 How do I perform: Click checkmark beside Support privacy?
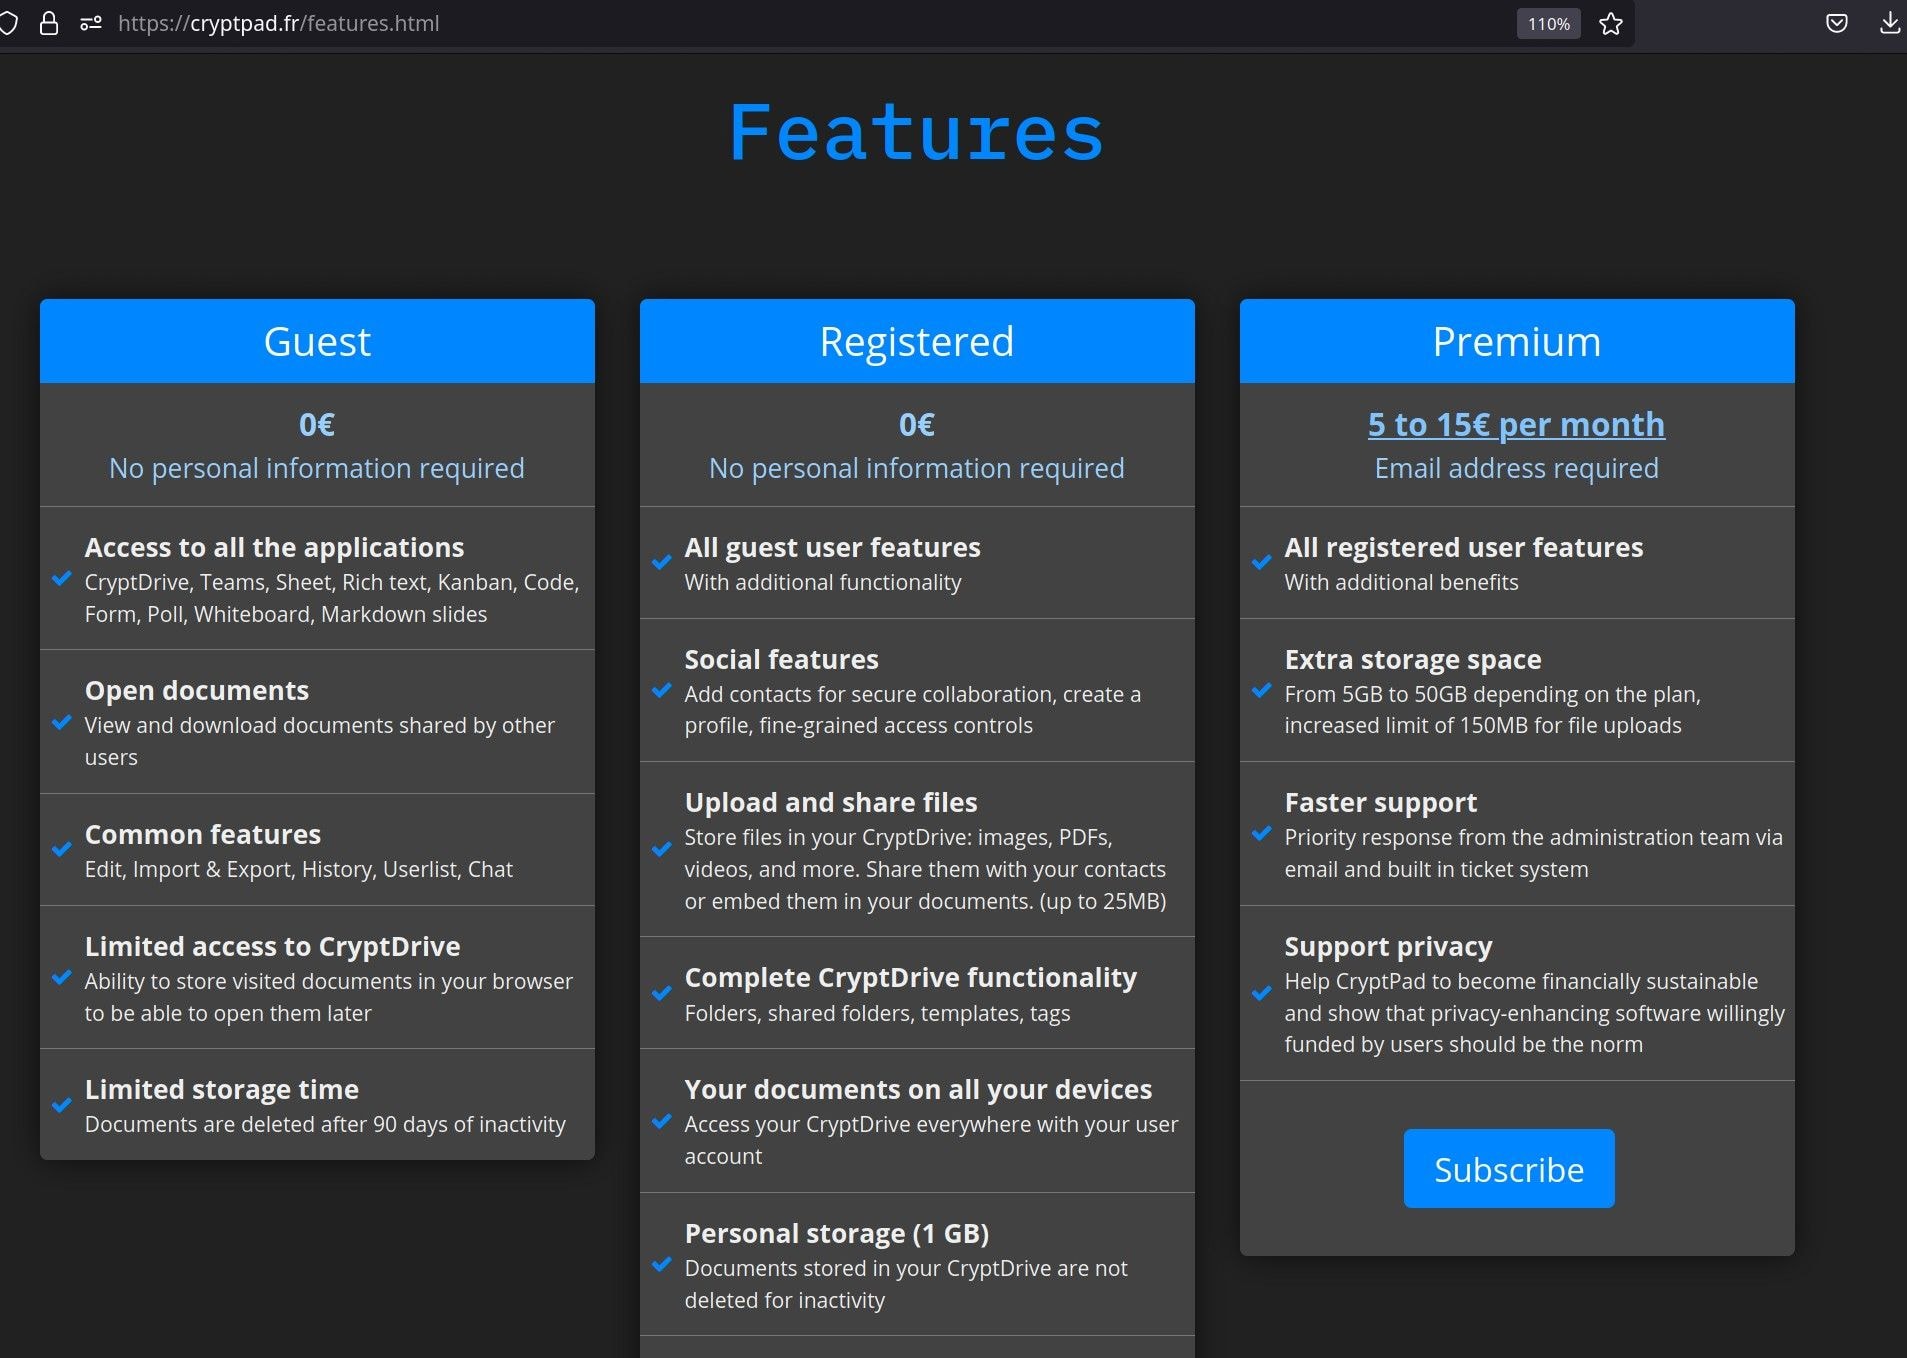click(1262, 993)
